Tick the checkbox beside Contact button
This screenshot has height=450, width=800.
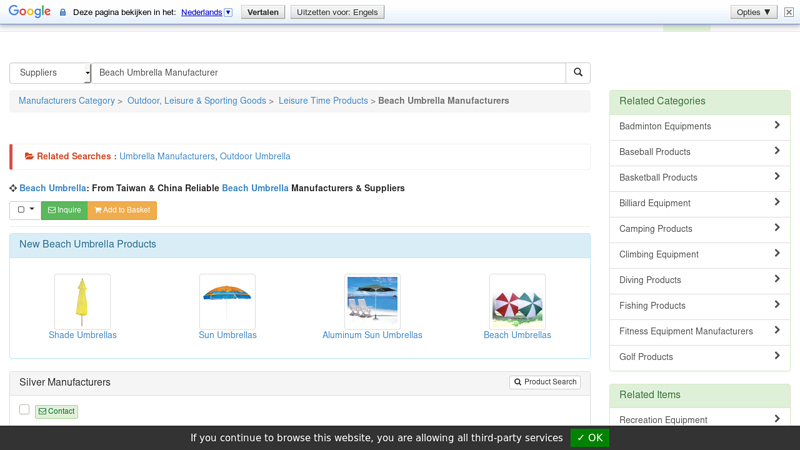pyautogui.click(x=24, y=410)
